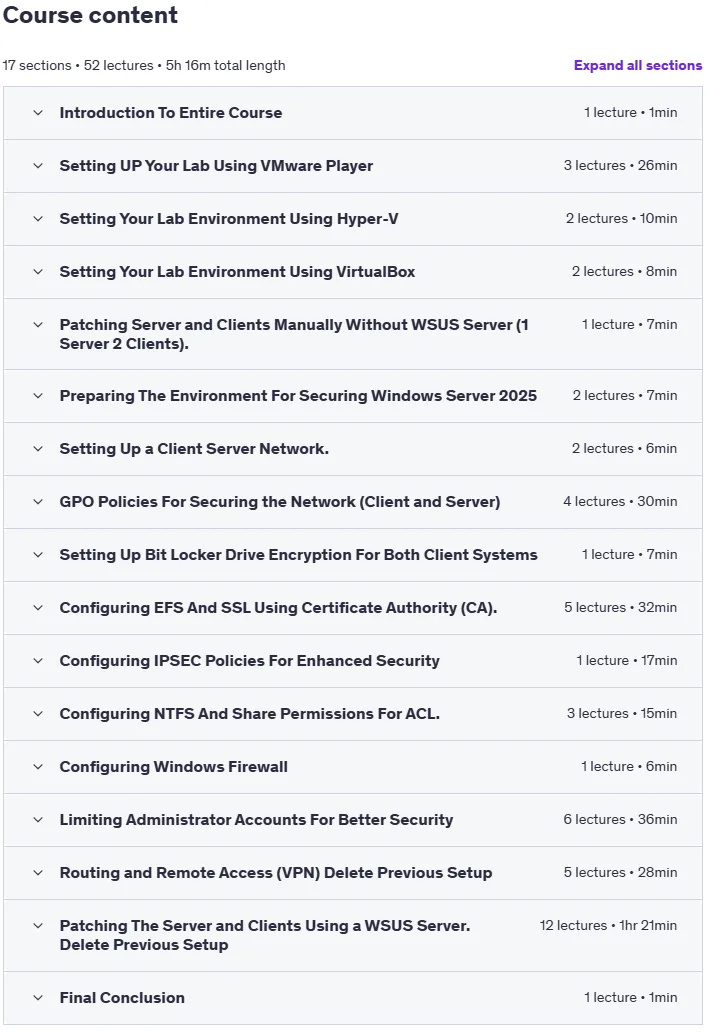This screenshot has width=707, height=1032.
Task: Expand Patching Server Manually Without WSUS chevron
Action: (38, 324)
